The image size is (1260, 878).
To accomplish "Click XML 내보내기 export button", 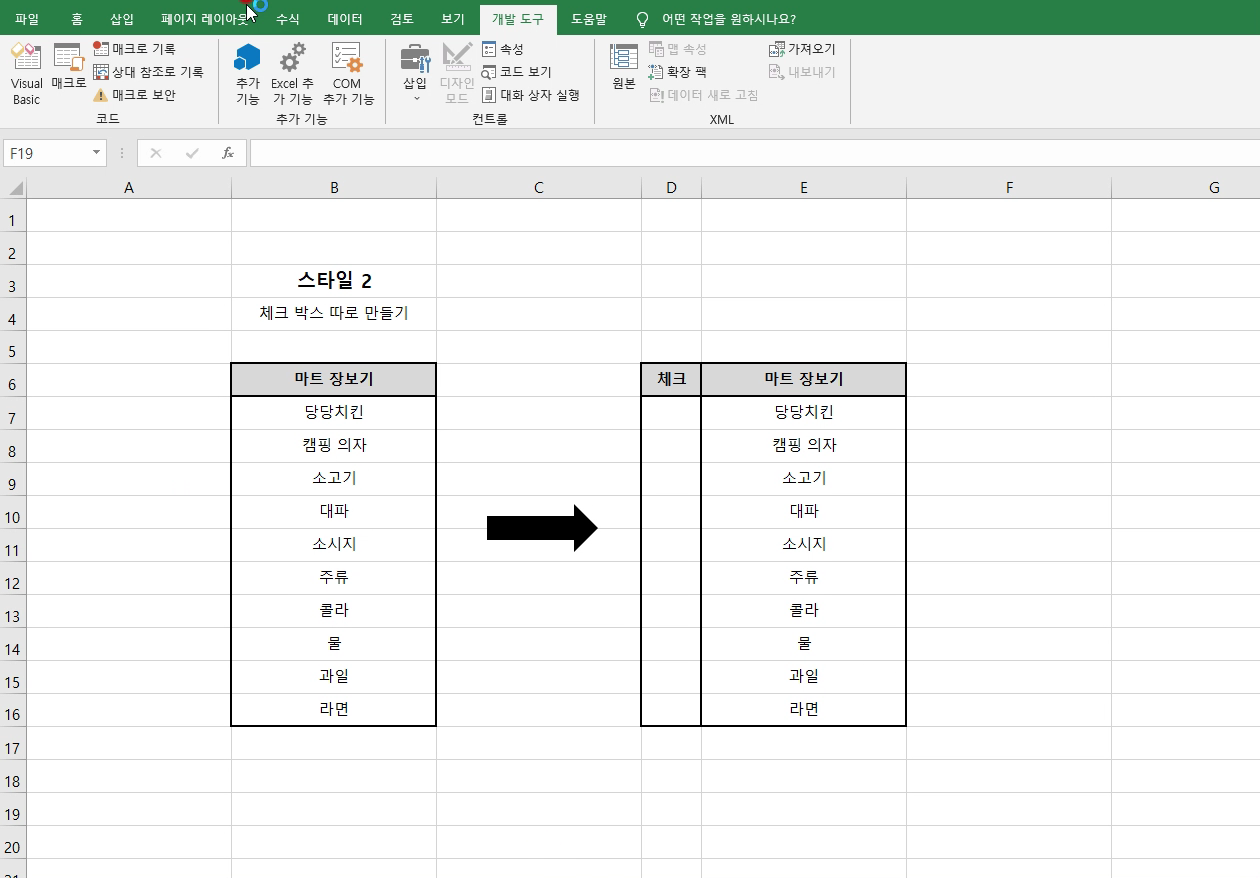I will (802, 72).
